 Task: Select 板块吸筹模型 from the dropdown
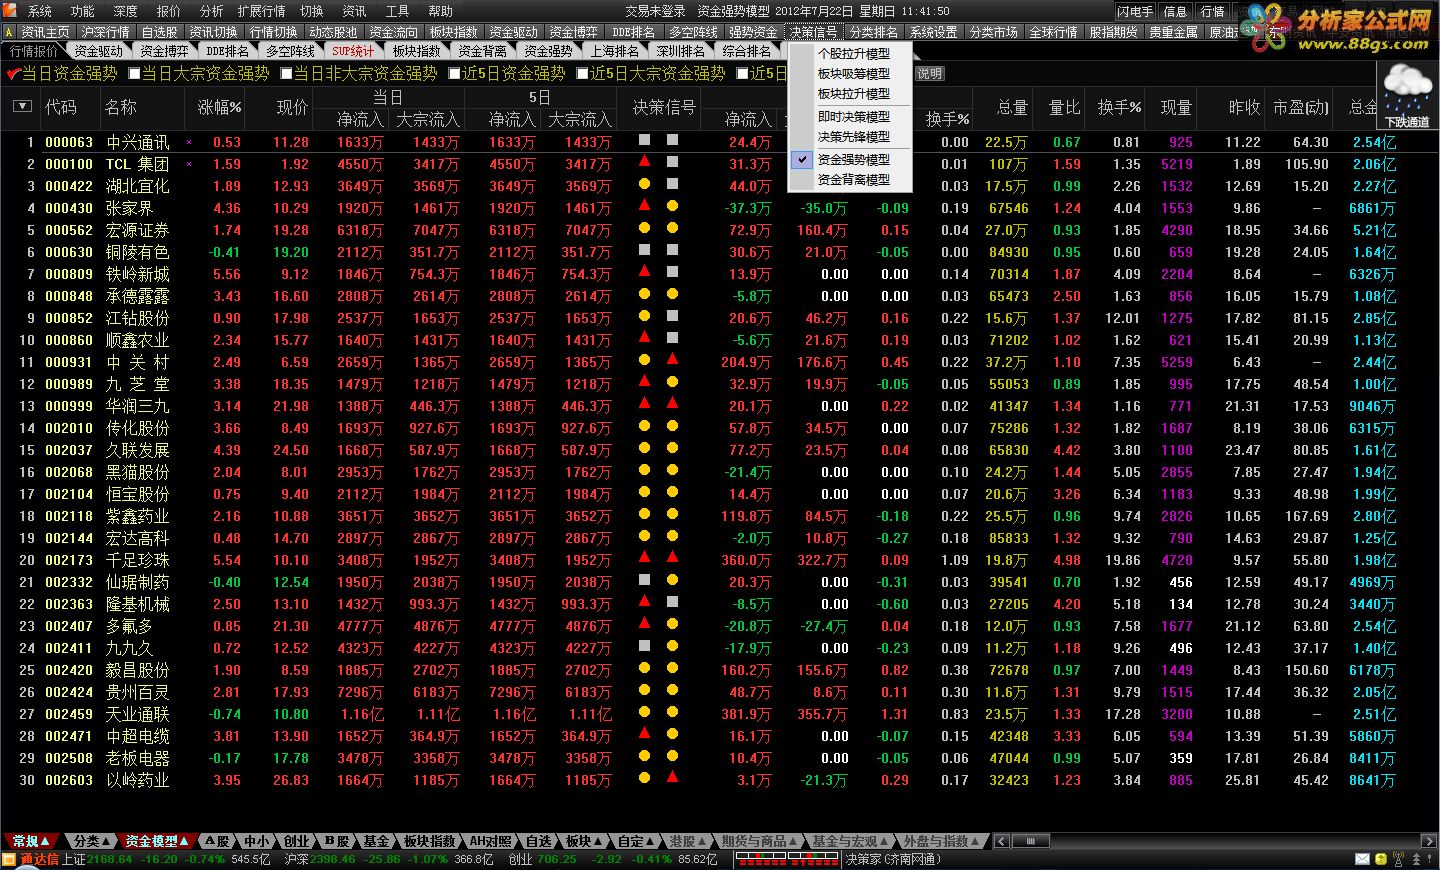point(852,74)
